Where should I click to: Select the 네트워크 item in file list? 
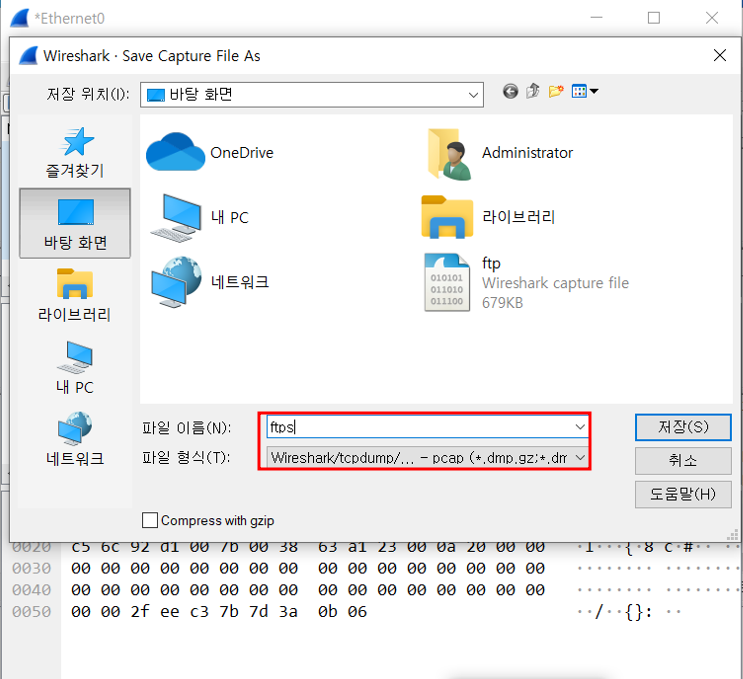coord(210,282)
